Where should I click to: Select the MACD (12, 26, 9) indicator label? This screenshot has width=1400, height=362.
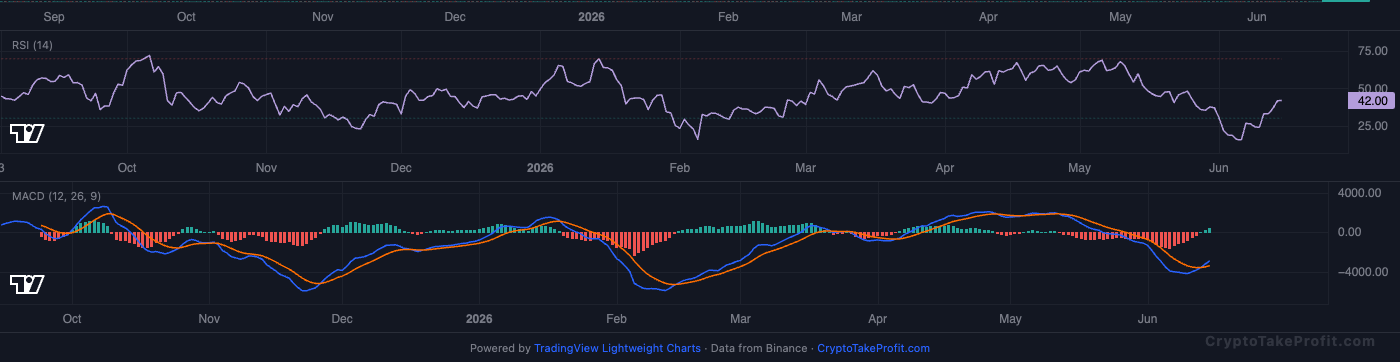[56, 196]
